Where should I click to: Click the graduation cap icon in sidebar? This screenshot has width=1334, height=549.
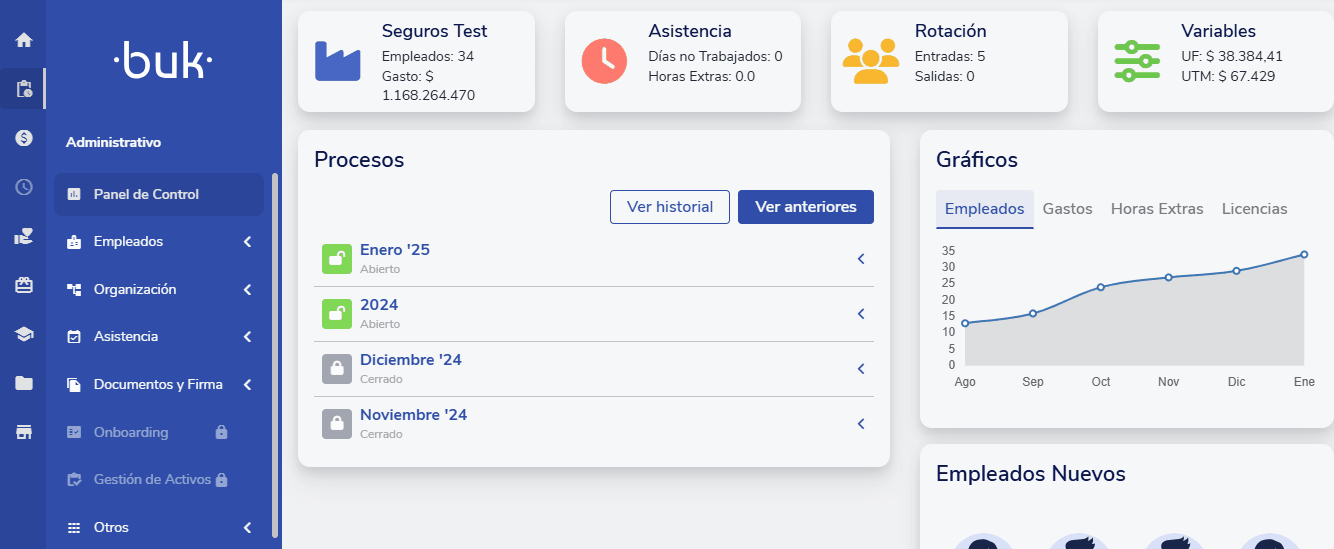tap(24, 334)
